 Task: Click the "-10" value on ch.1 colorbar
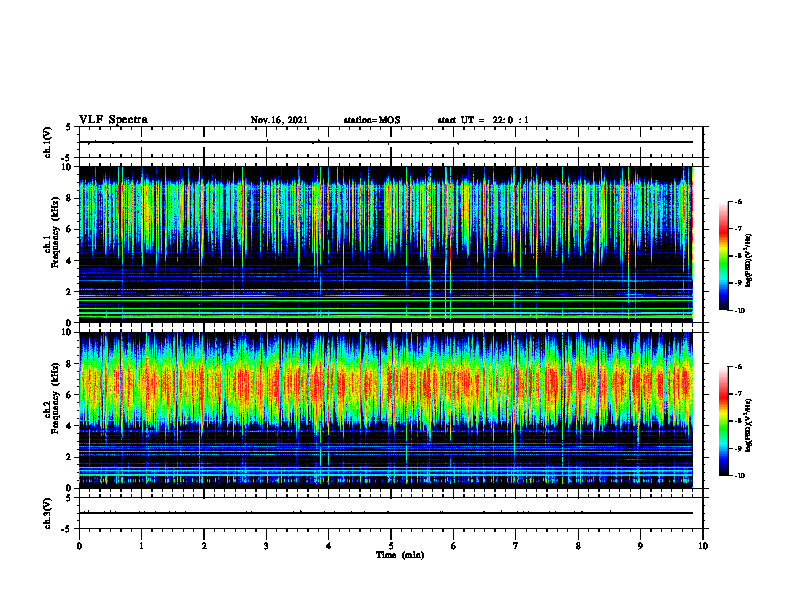739,311
